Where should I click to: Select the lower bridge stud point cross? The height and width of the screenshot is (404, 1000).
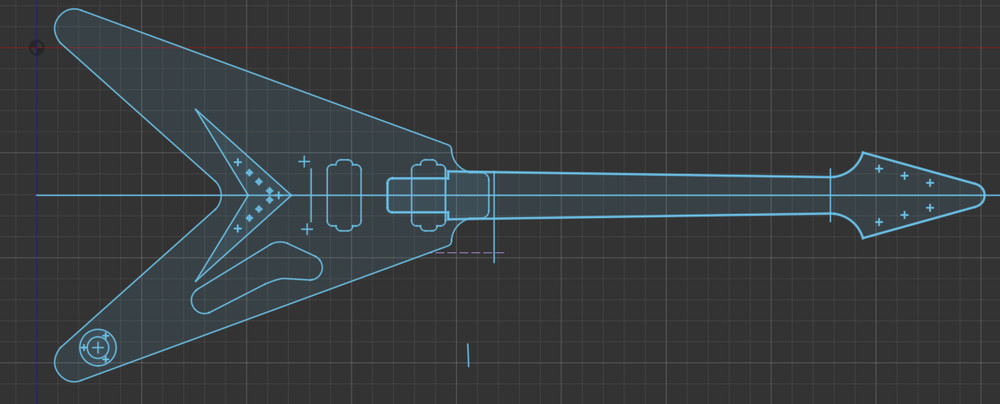[x=307, y=229]
